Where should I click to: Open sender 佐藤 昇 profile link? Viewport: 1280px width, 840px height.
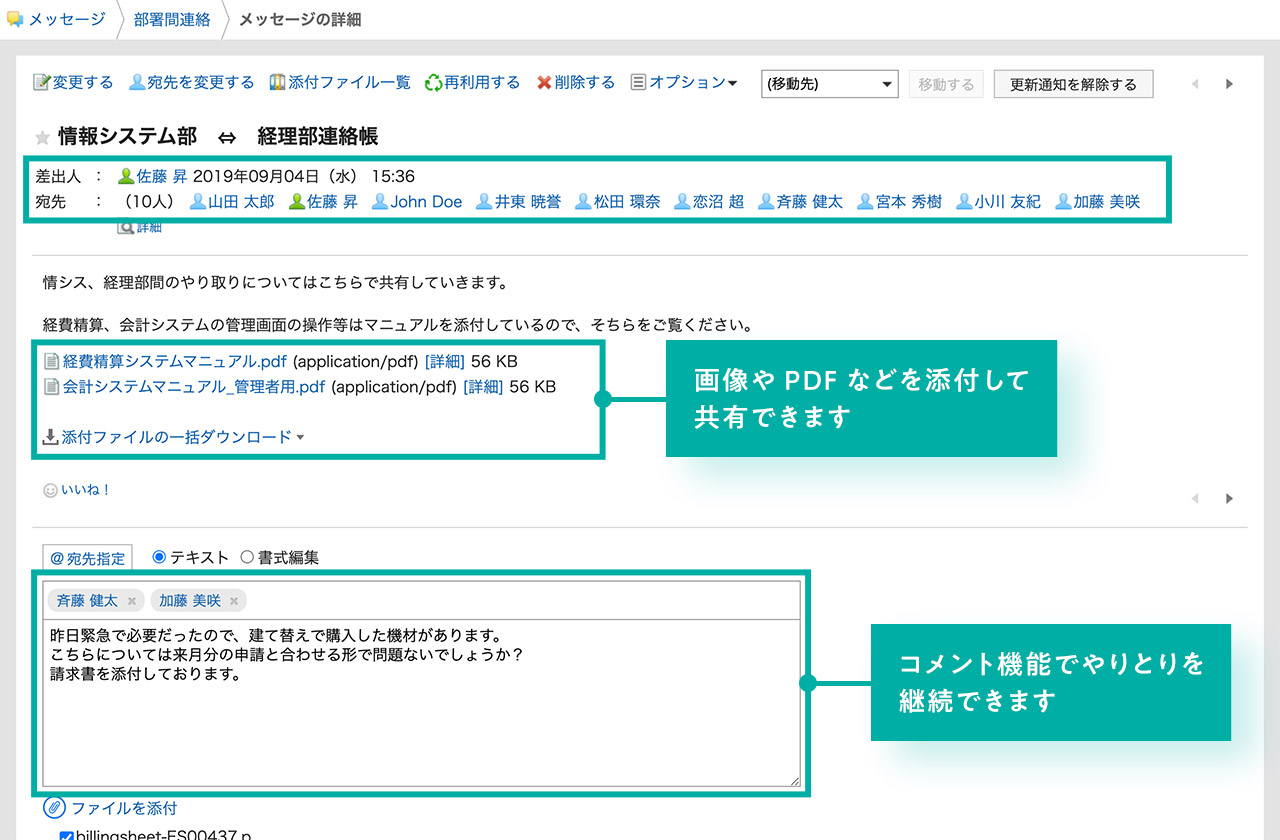(x=162, y=176)
